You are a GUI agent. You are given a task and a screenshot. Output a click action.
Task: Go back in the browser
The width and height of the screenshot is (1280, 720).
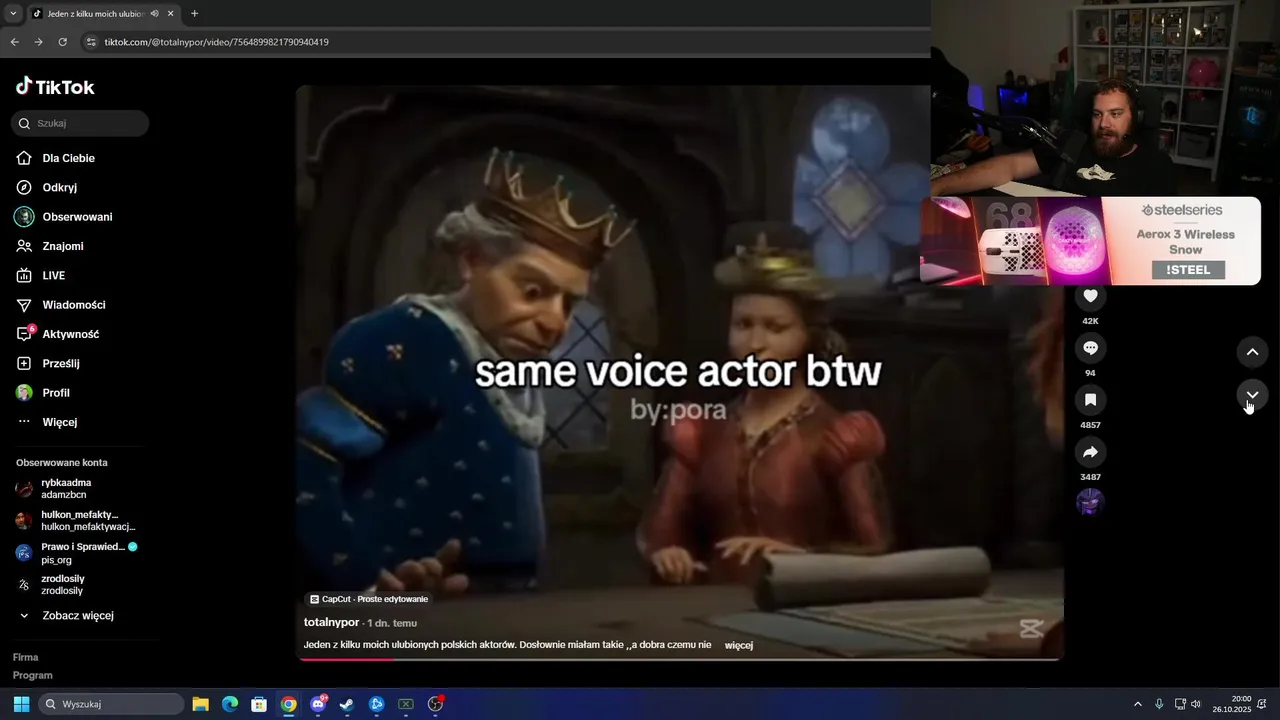14,42
